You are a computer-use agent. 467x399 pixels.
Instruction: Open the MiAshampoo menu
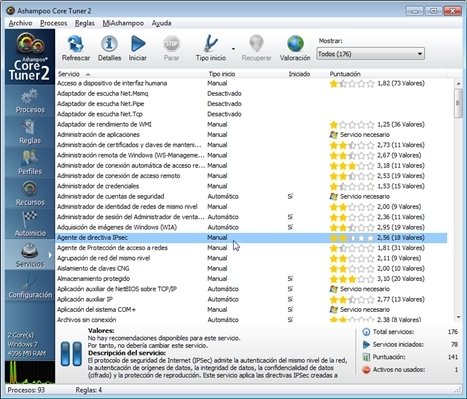click(123, 23)
